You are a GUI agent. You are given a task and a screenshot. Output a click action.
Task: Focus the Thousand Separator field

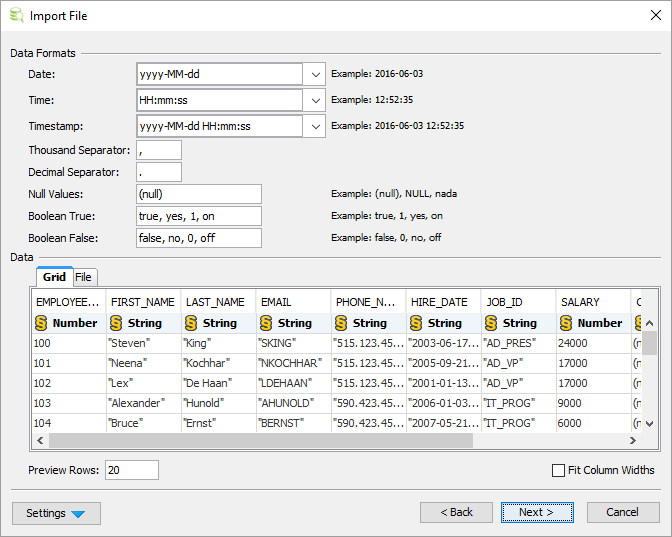[159, 150]
